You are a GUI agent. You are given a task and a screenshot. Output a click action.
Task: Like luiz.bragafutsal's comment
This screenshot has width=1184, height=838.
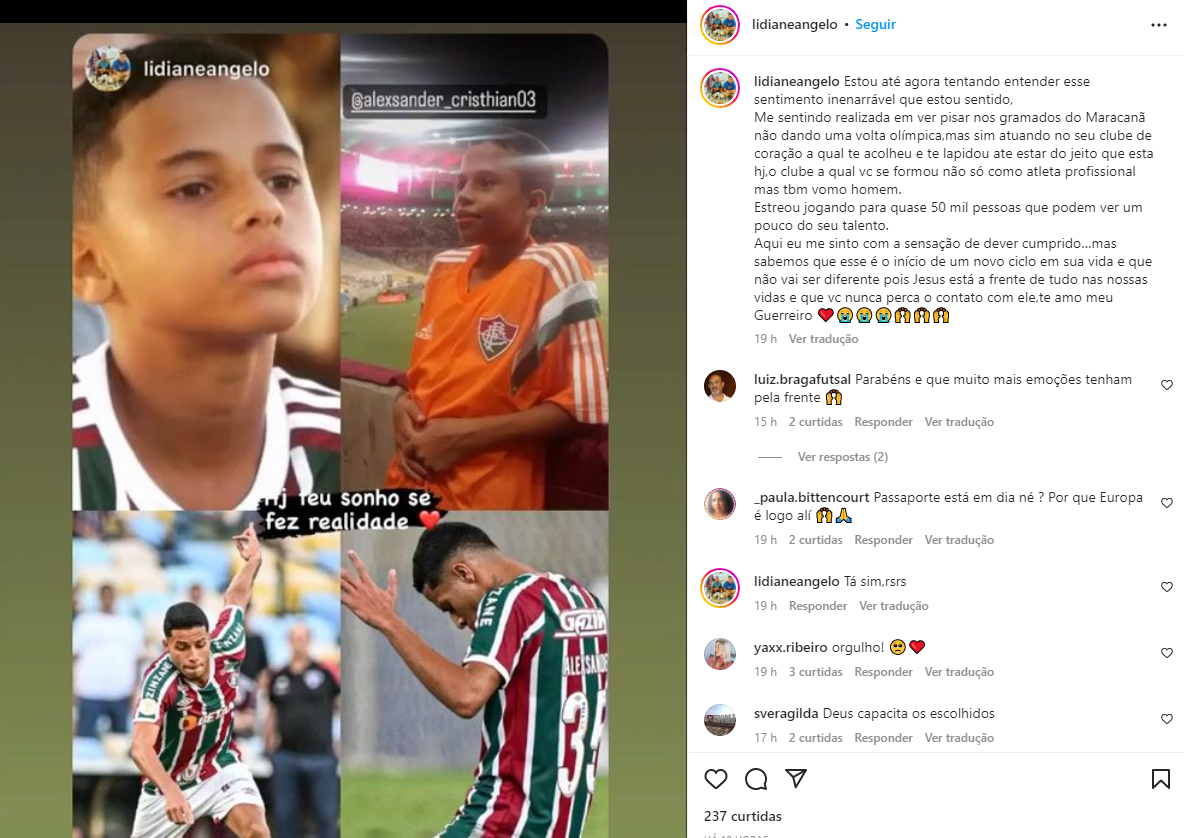(x=1167, y=385)
